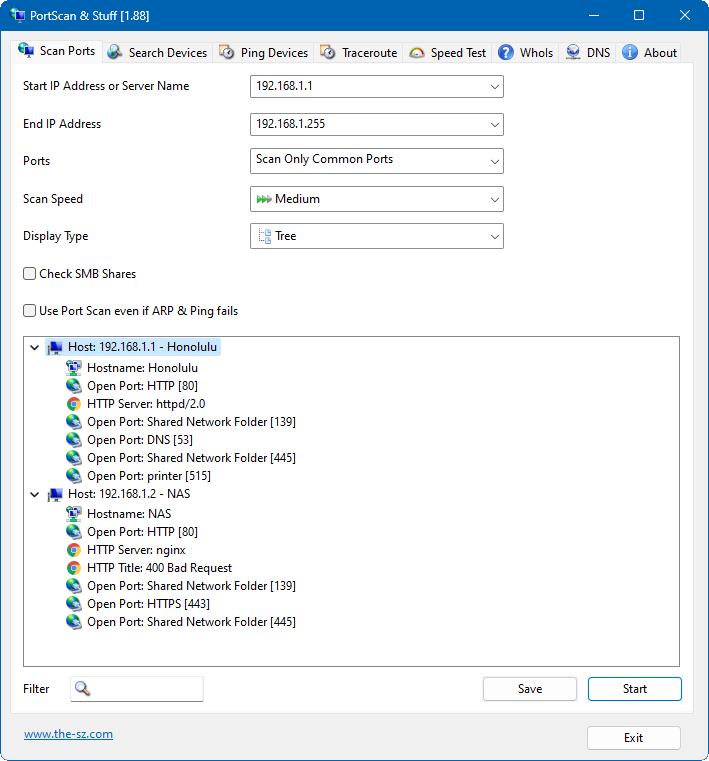Click globe icon of printer [515] port

[74, 476]
